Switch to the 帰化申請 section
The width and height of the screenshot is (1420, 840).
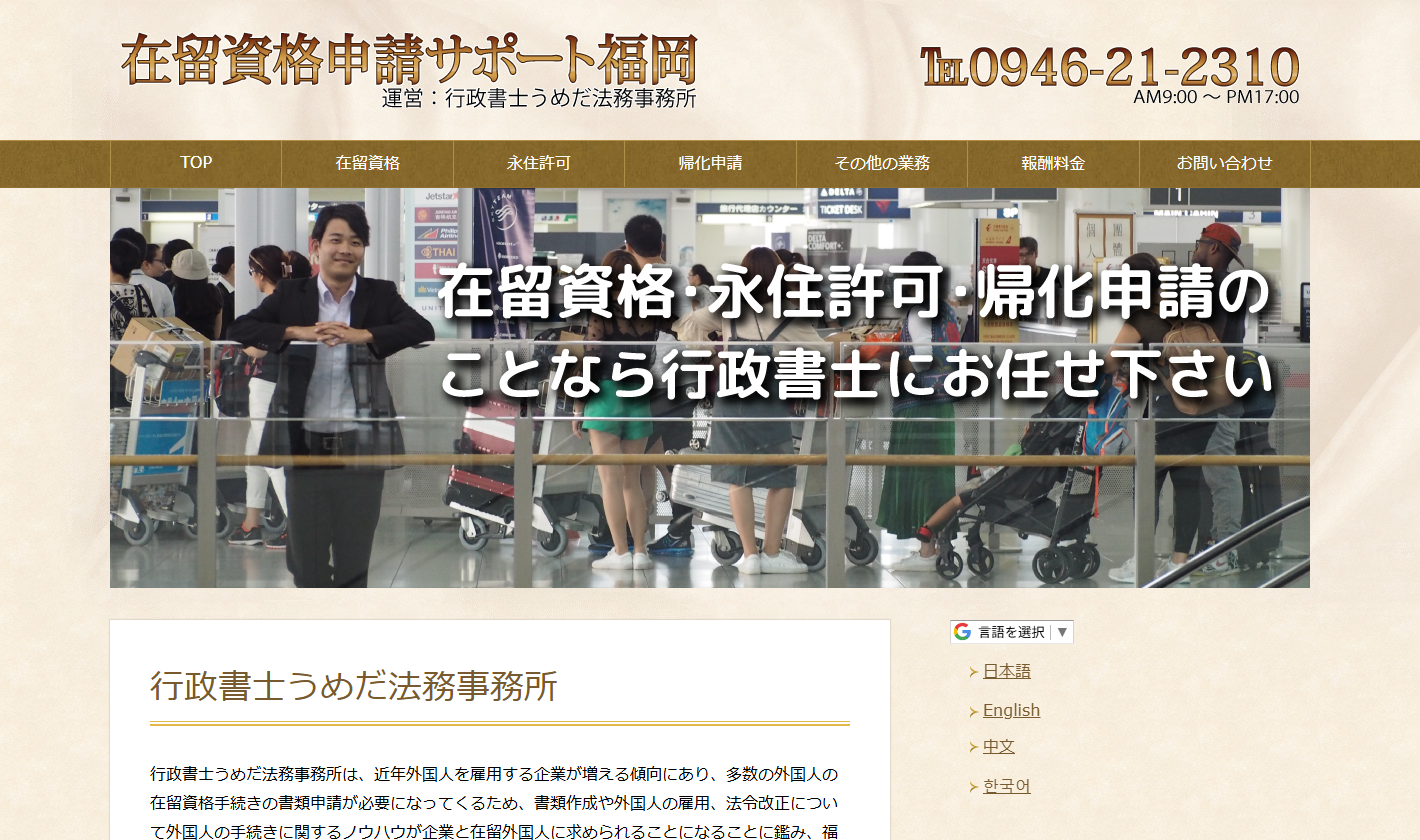click(709, 164)
